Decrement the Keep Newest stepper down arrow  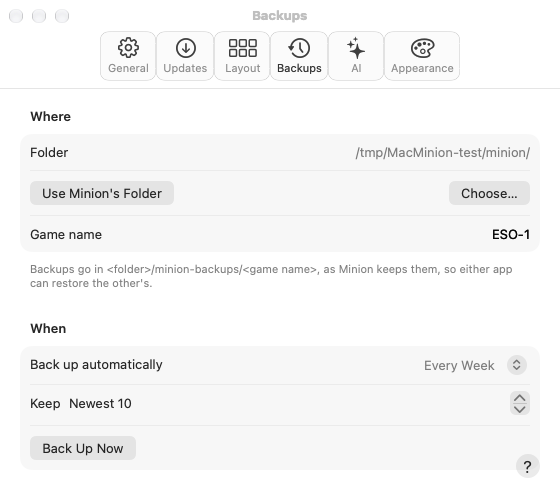pyautogui.click(x=520, y=409)
